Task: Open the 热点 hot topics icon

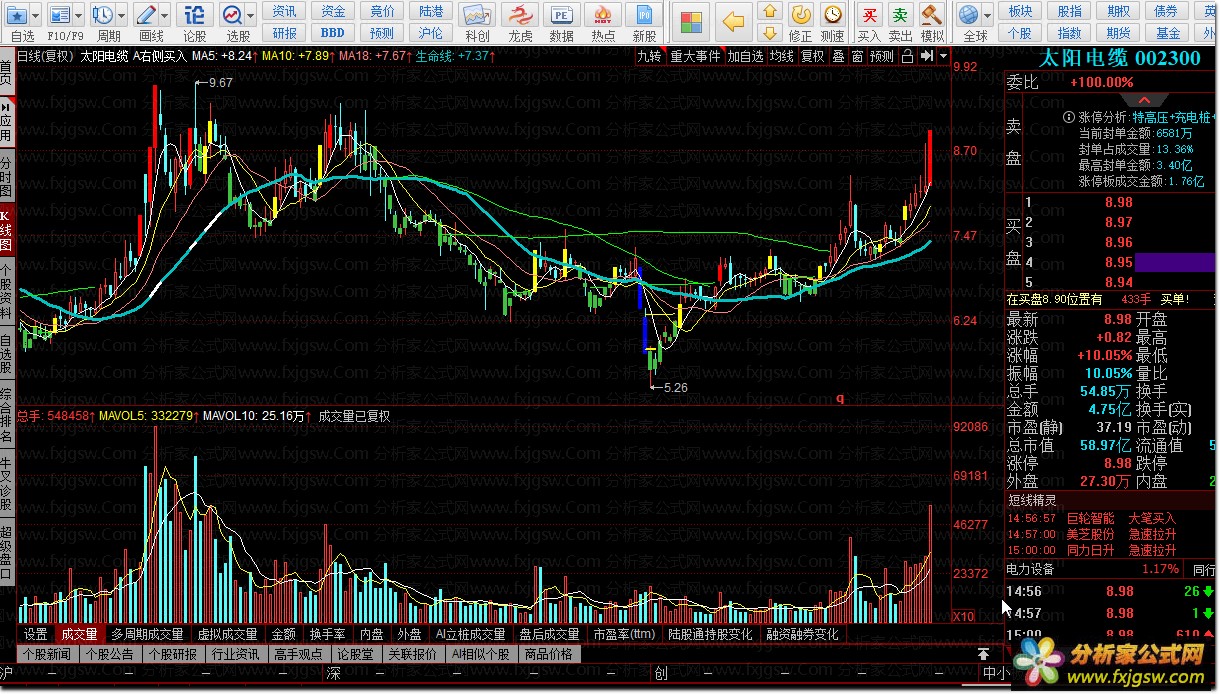Action: (x=603, y=15)
